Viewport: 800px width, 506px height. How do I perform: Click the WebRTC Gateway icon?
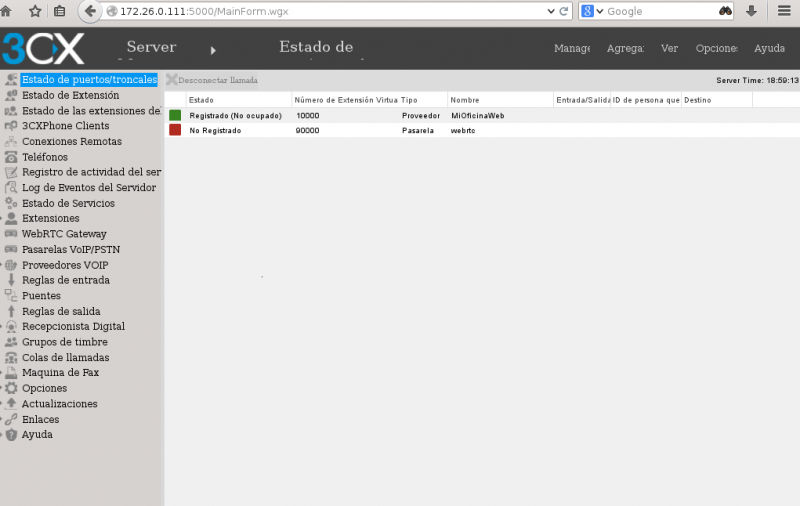click(x=11, y=234)
